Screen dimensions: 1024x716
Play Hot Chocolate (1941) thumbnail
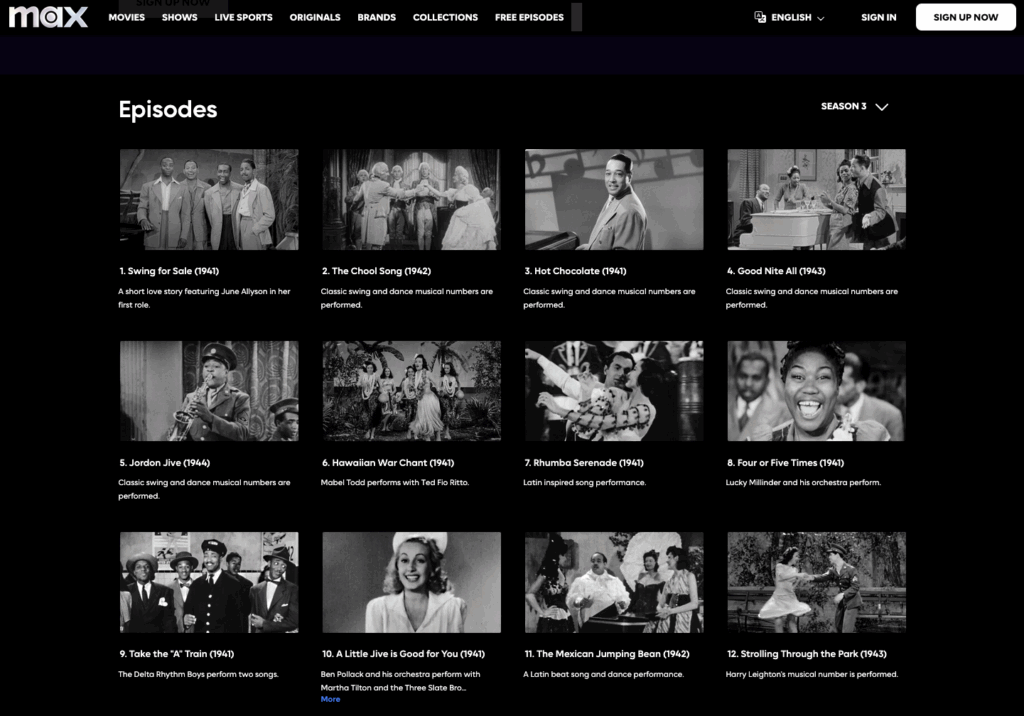pos(614,199)
